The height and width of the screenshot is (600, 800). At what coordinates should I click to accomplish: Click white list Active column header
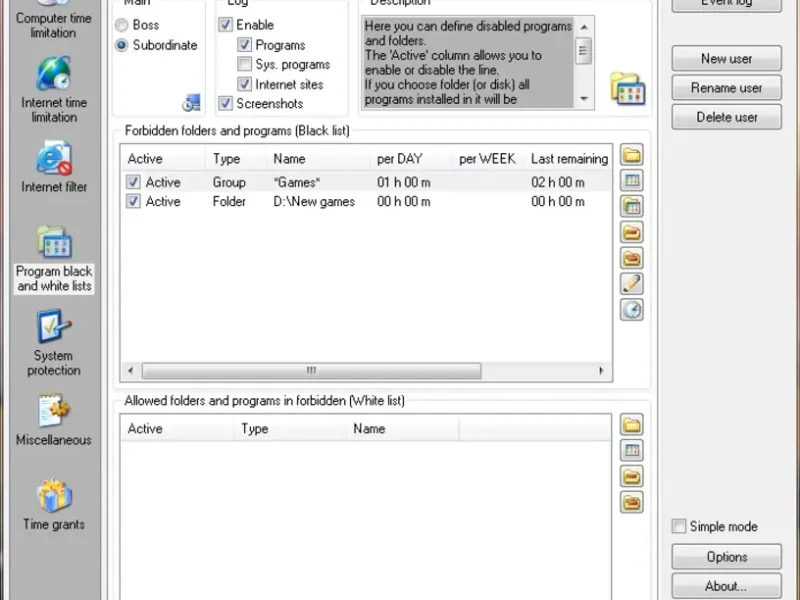tap(177, 429)
